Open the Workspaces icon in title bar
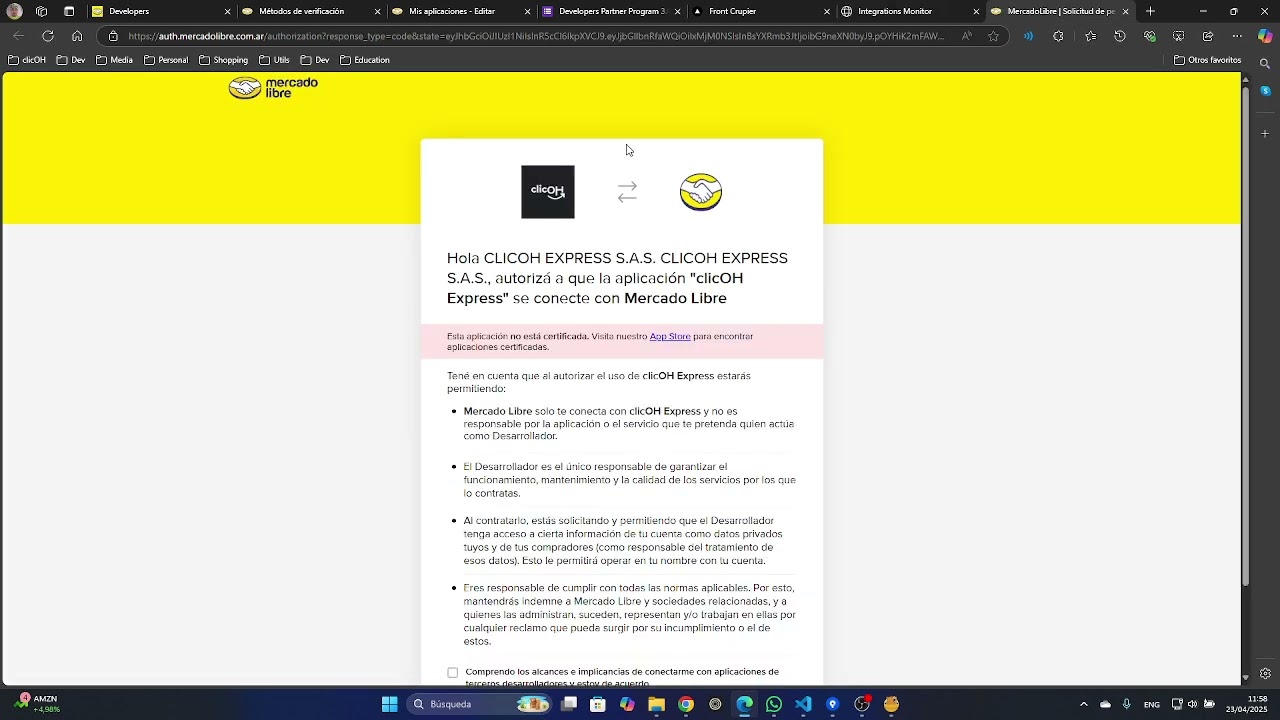This screenshot has width=1280, height=720. tap(41, 12)
